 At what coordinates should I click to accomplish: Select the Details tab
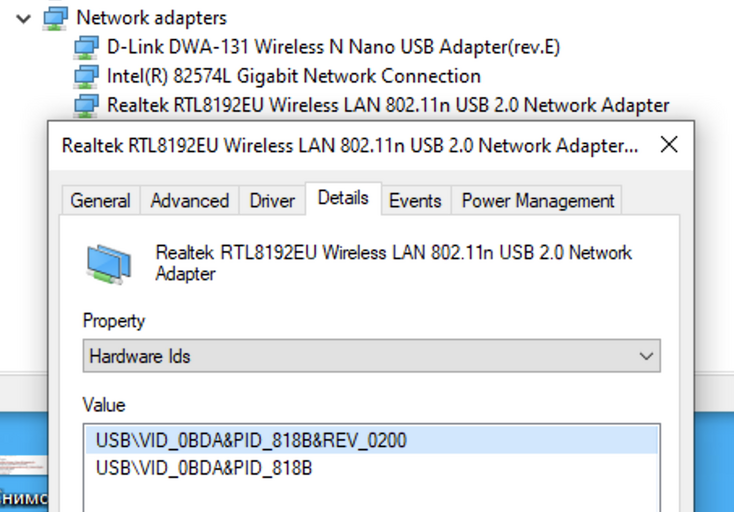pyautogui.click(x=343, y=198)
